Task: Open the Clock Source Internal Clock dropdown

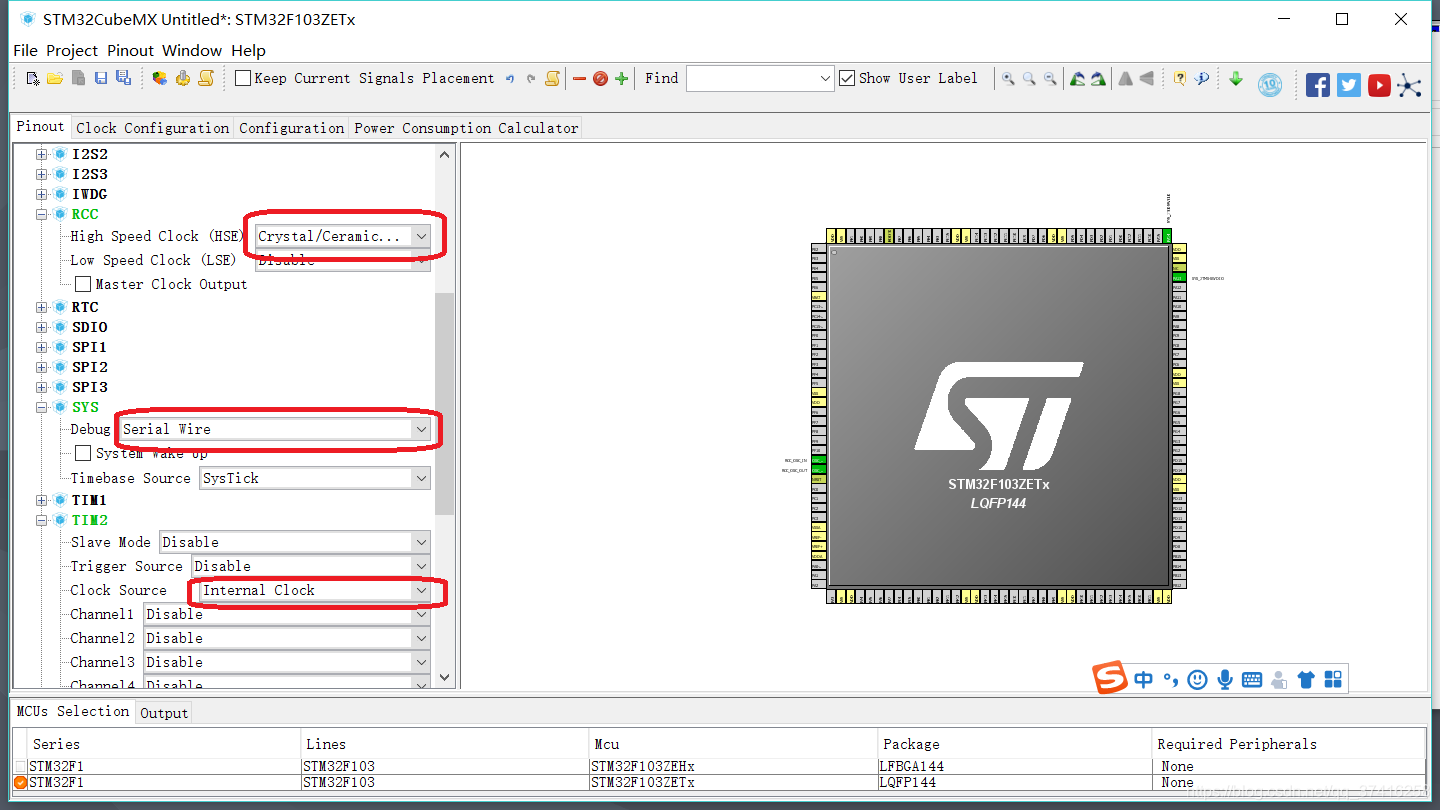Action: point(315,590)
